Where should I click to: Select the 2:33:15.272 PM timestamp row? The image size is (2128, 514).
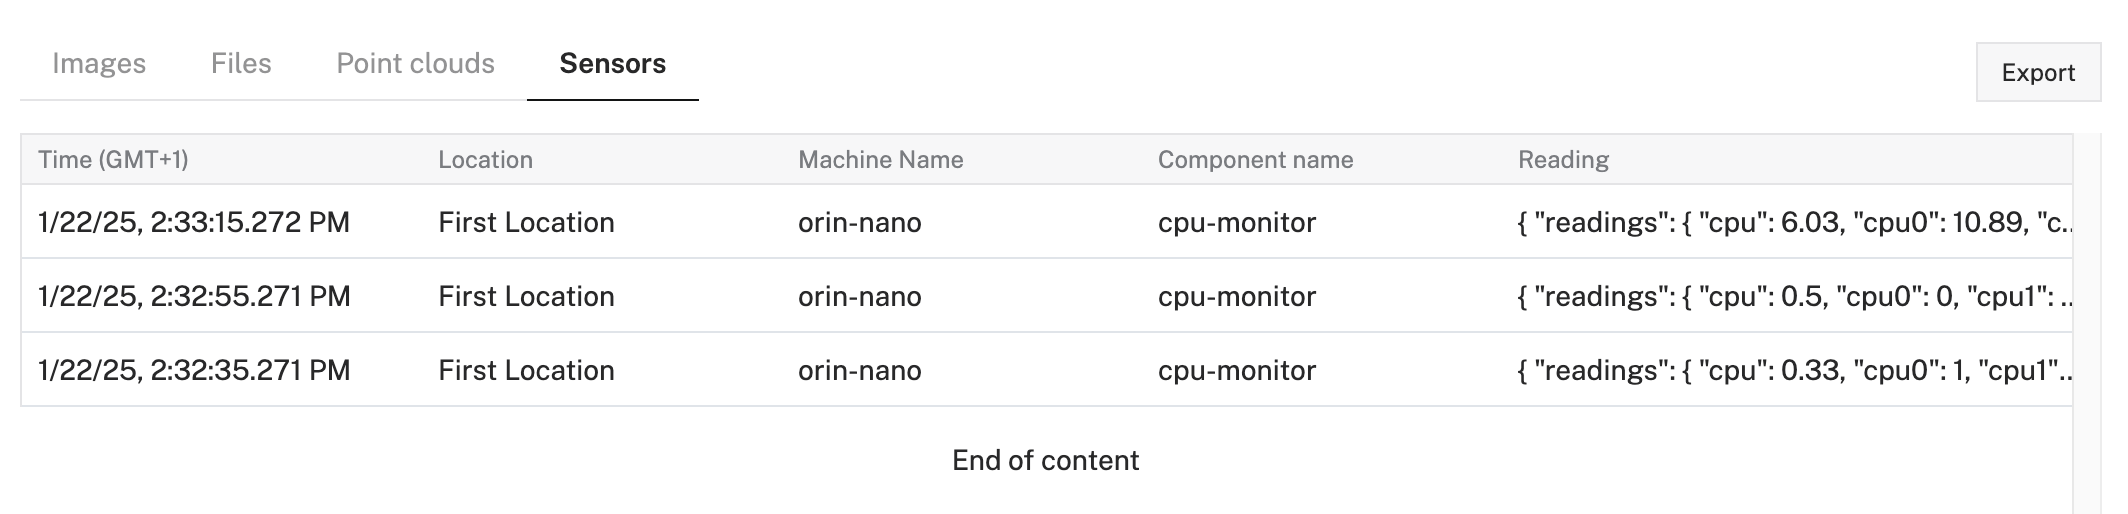[x=194, y=222]
